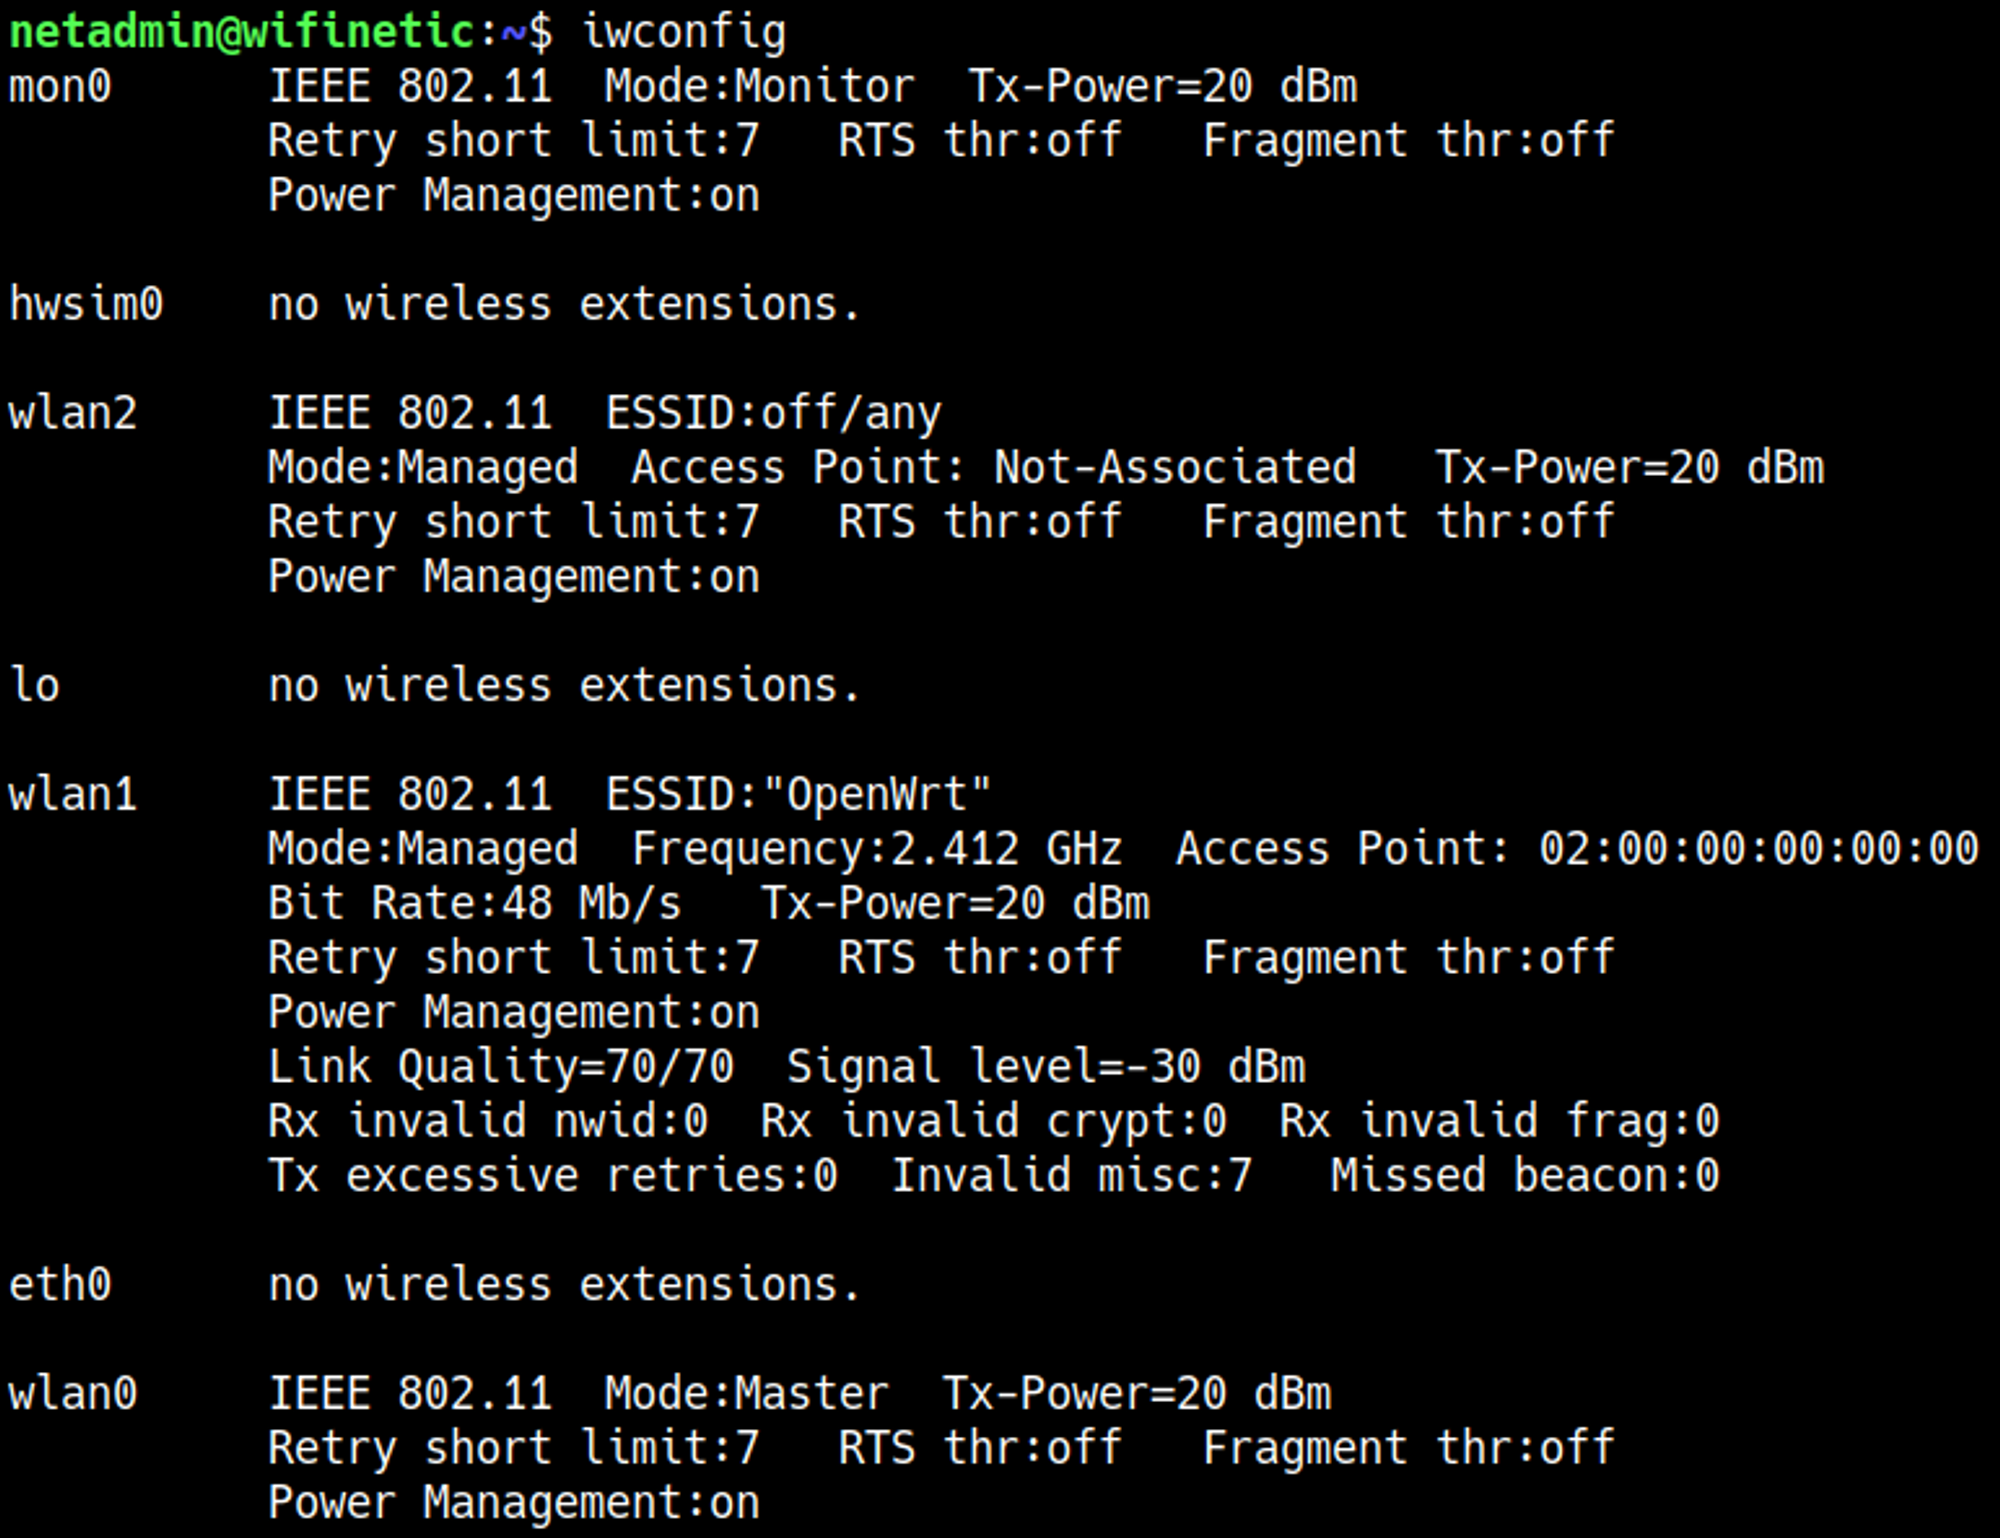Click the wlan0 interface name
Screen dimensions: 2000x1538
point(72,1394)
